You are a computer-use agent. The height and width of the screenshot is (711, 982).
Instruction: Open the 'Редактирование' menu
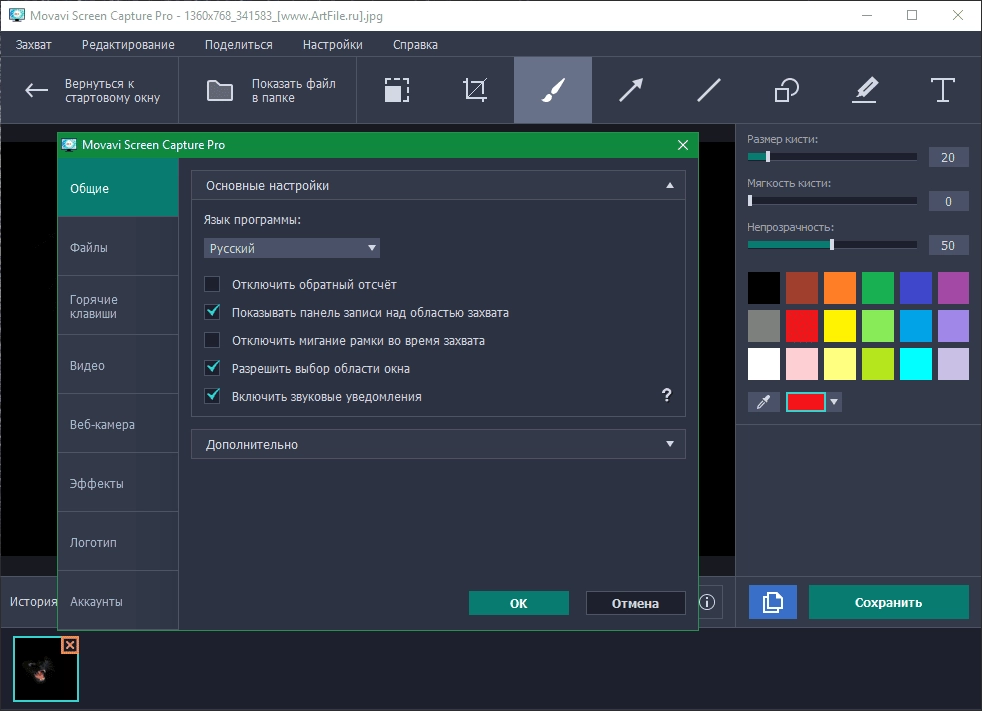[128, 44]
